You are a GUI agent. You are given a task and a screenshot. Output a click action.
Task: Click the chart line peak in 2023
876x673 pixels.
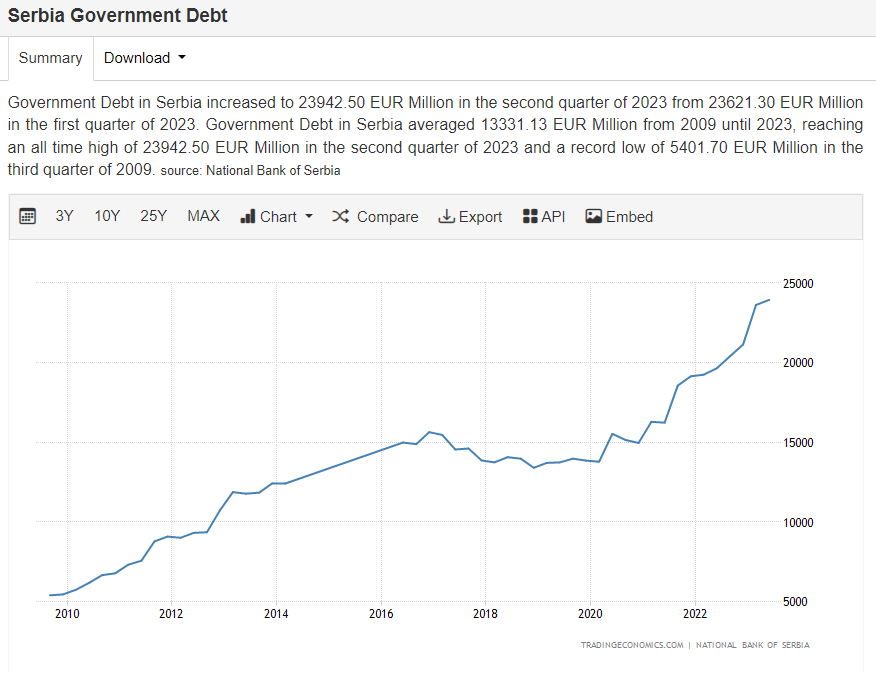[x=768, y=300]
